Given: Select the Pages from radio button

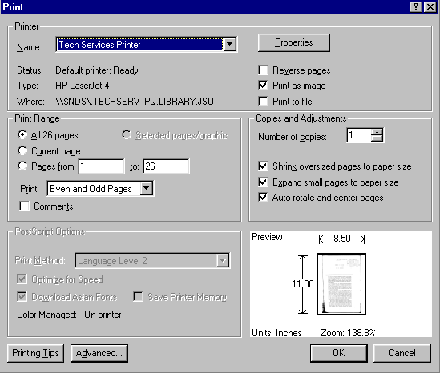Looking at the screenshot, I should [x=22, y=166].
